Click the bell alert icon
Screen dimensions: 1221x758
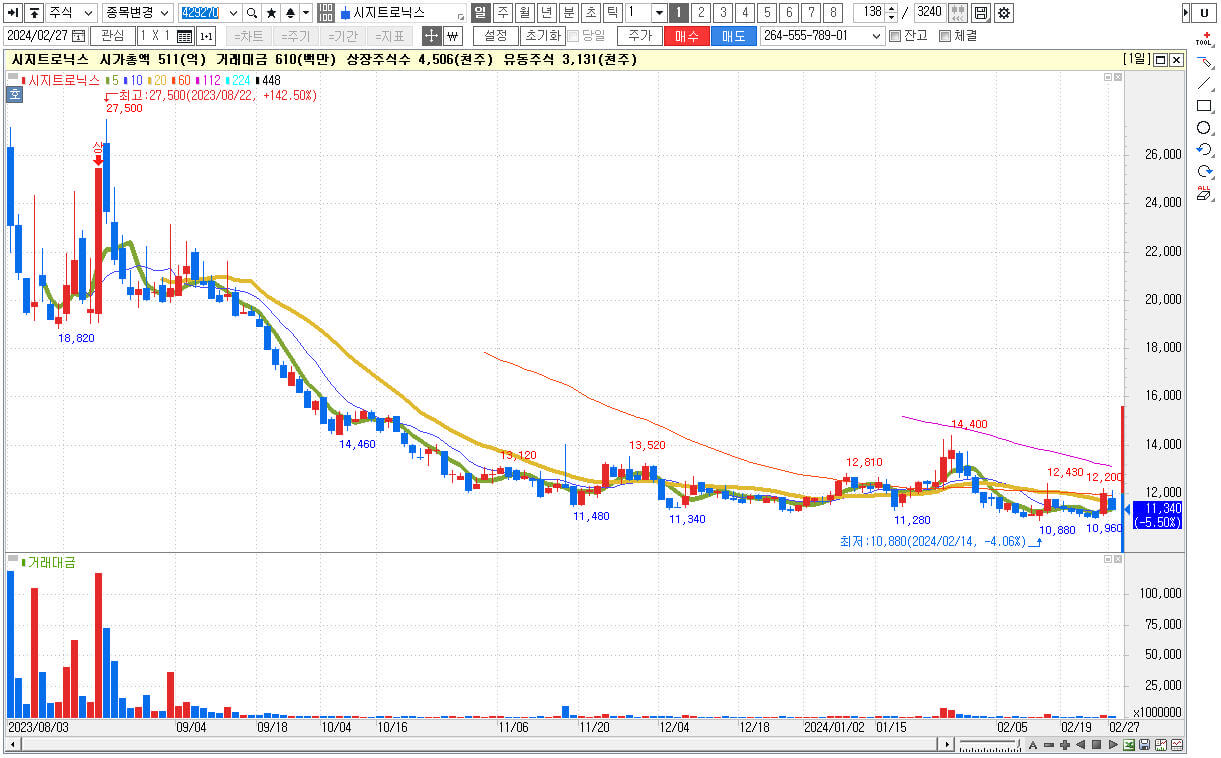(290, 13)
